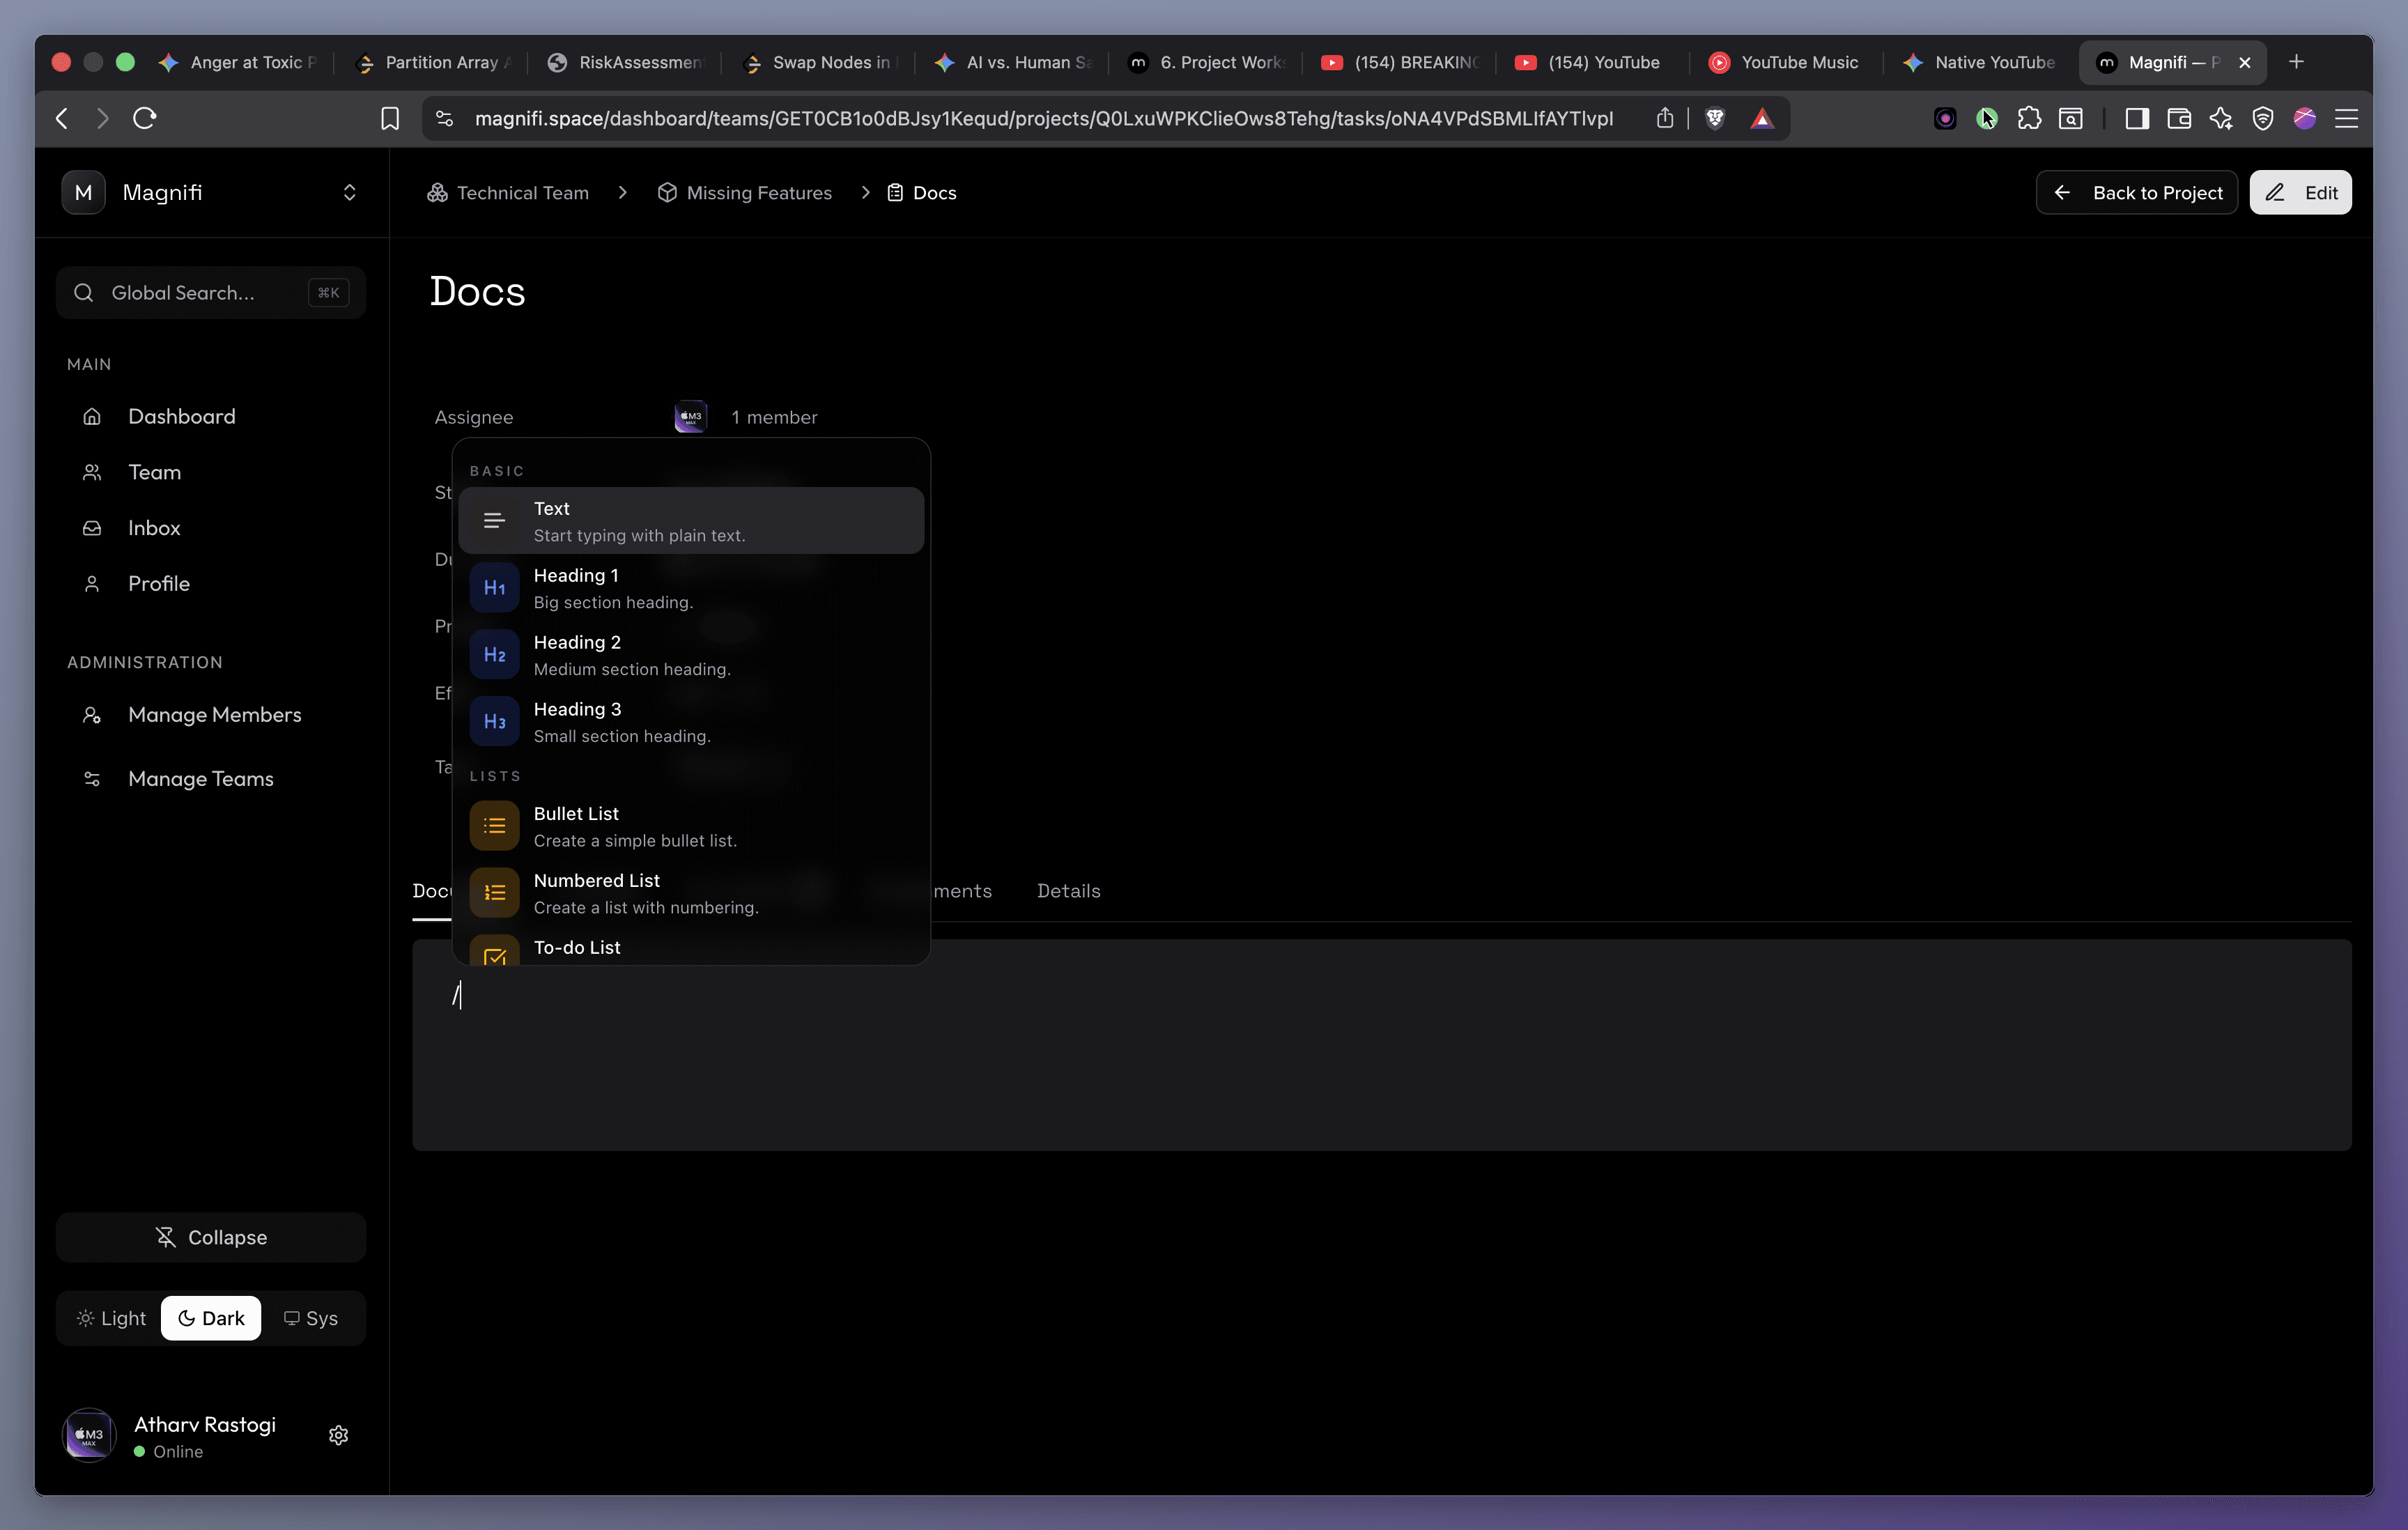Open the VPN shield icon in toolbar
The width and height of the screenshot is (2408, 1530).
click(2263, 118)
